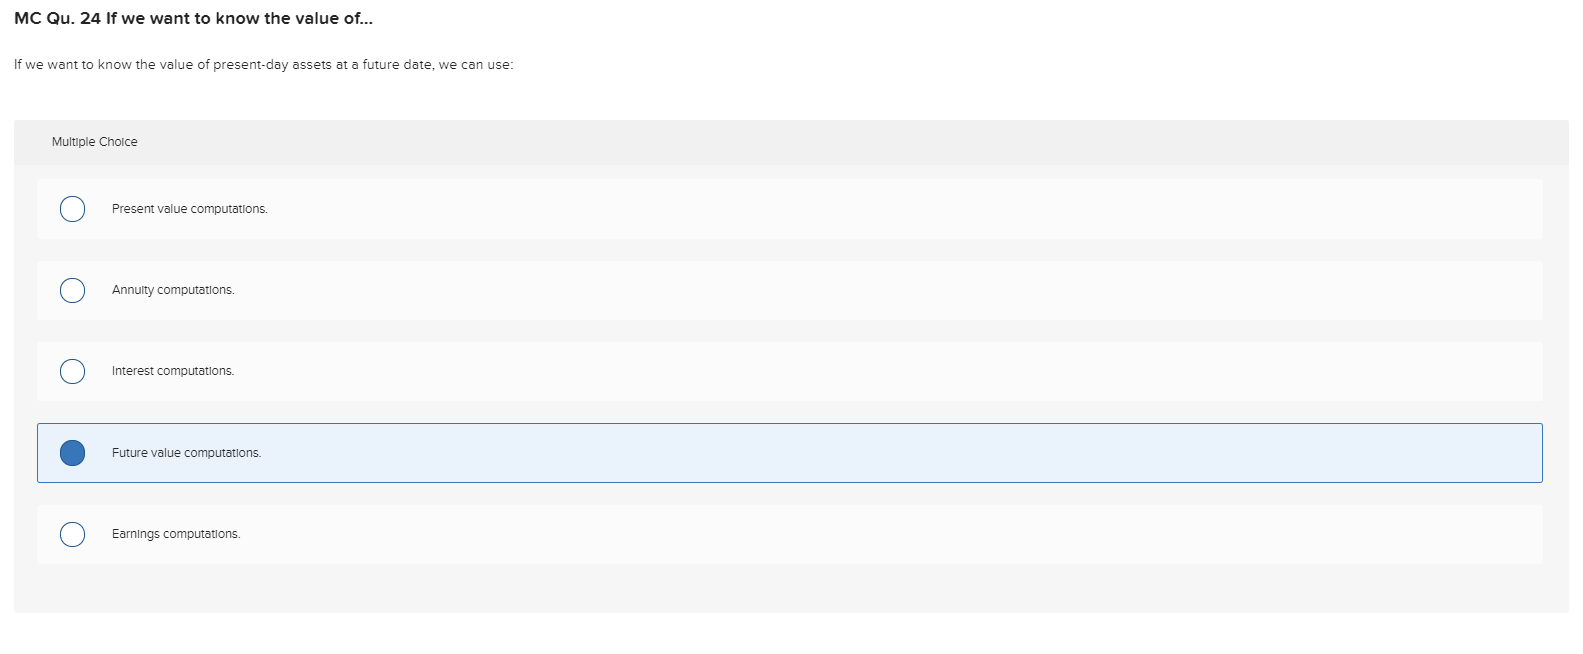This screenshot has width=1583, height=654.
Task: Click the Annuity computations answer row
Action: [x=700, y=290]
